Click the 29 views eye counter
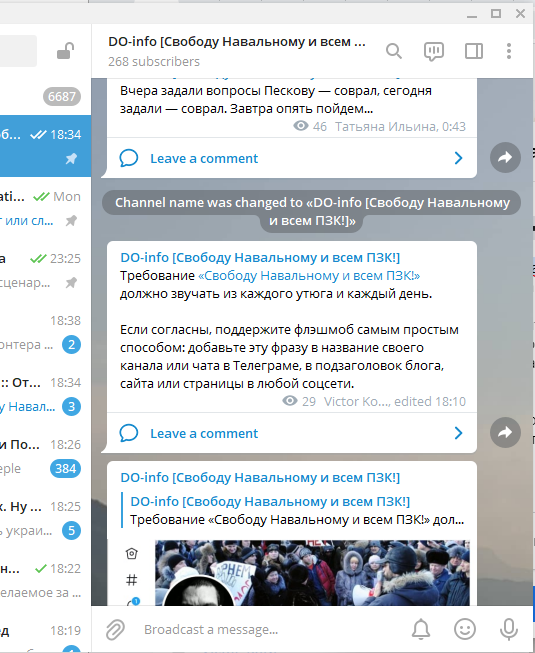535x653 pixels. click(x=299, y=401)
